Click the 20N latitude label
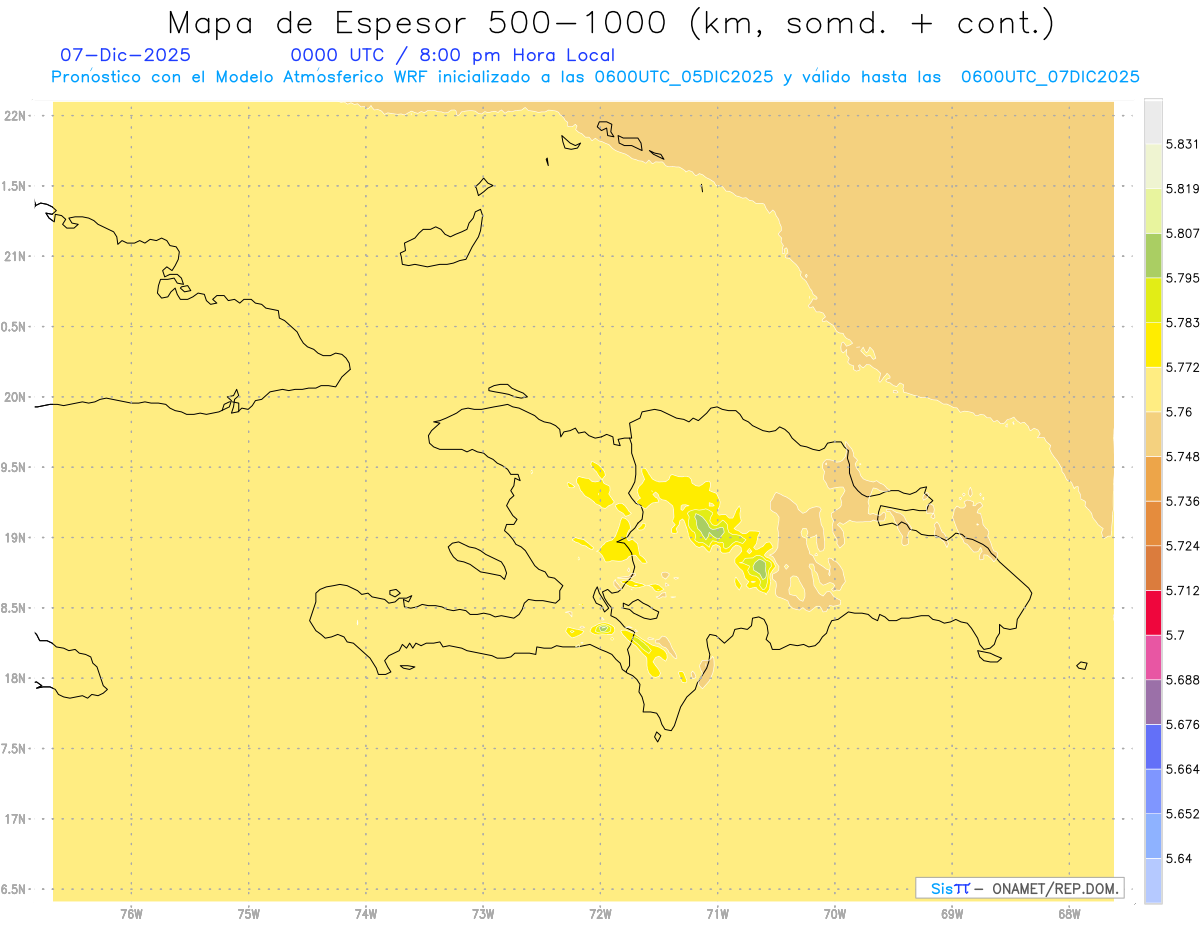1200x927 pixels. click(x=15, y=397)
